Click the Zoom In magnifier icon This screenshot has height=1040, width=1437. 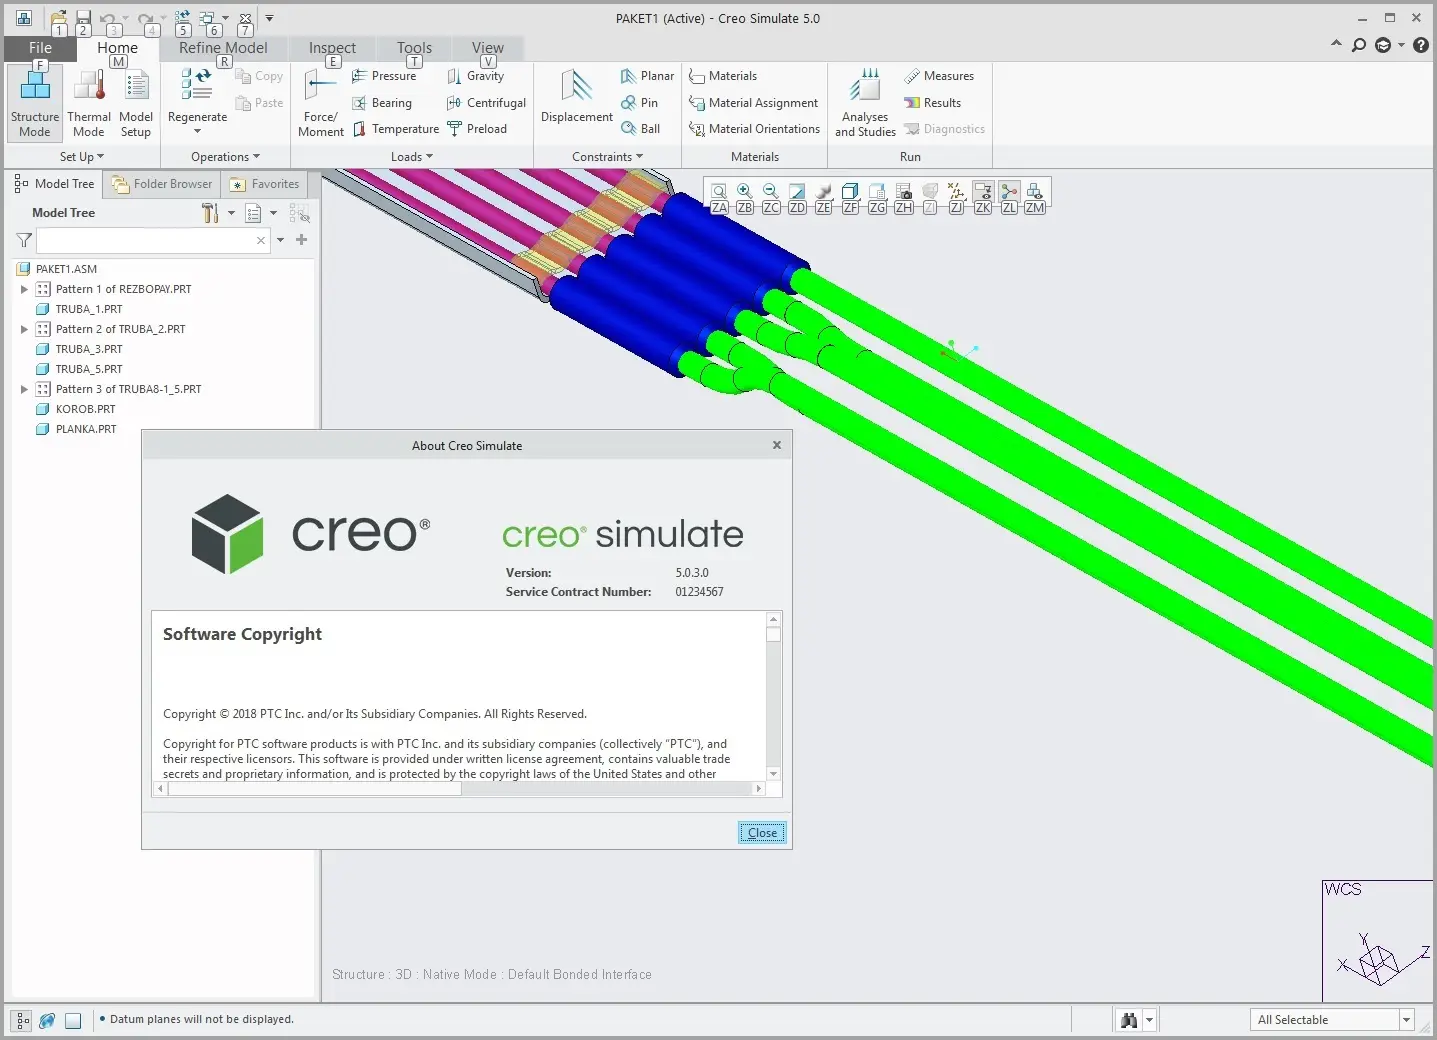tap(745, 191)
